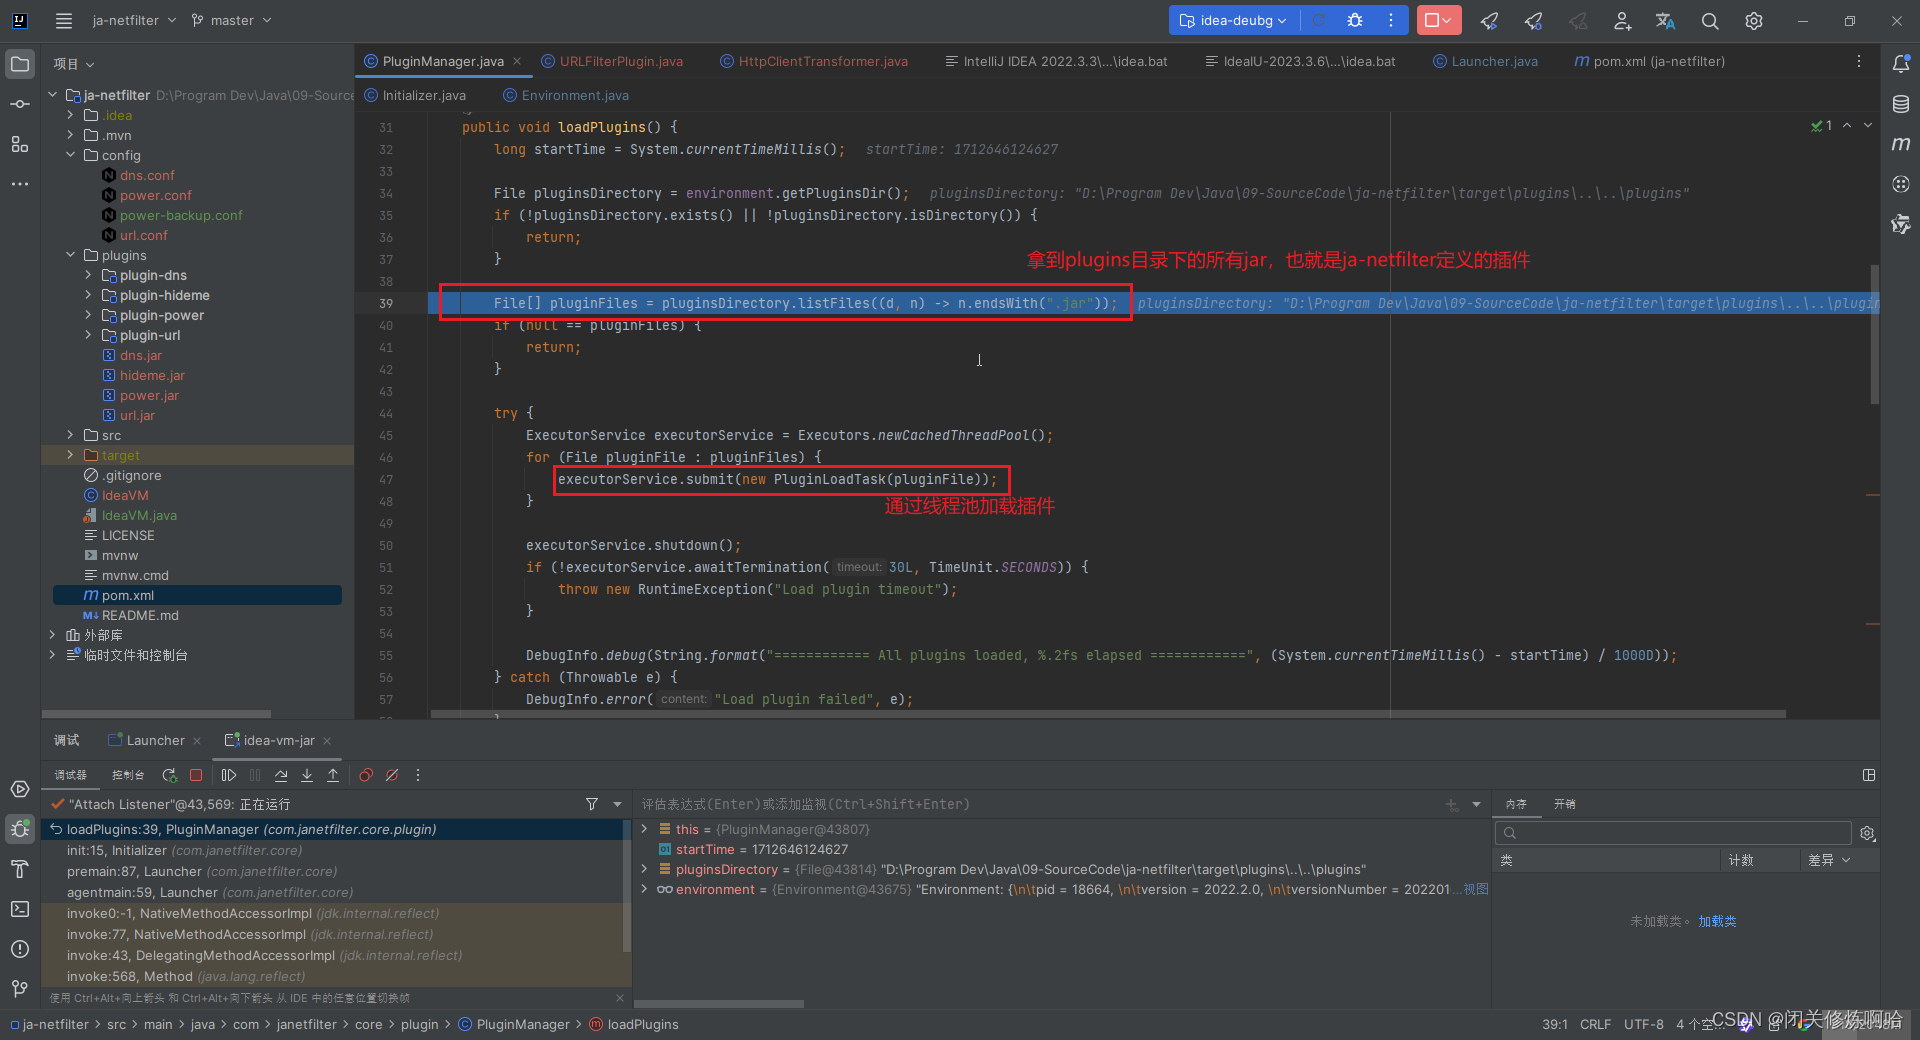Open the main hamburger menu
This screenshot has height=1040, width=1920.
(64, 20)
